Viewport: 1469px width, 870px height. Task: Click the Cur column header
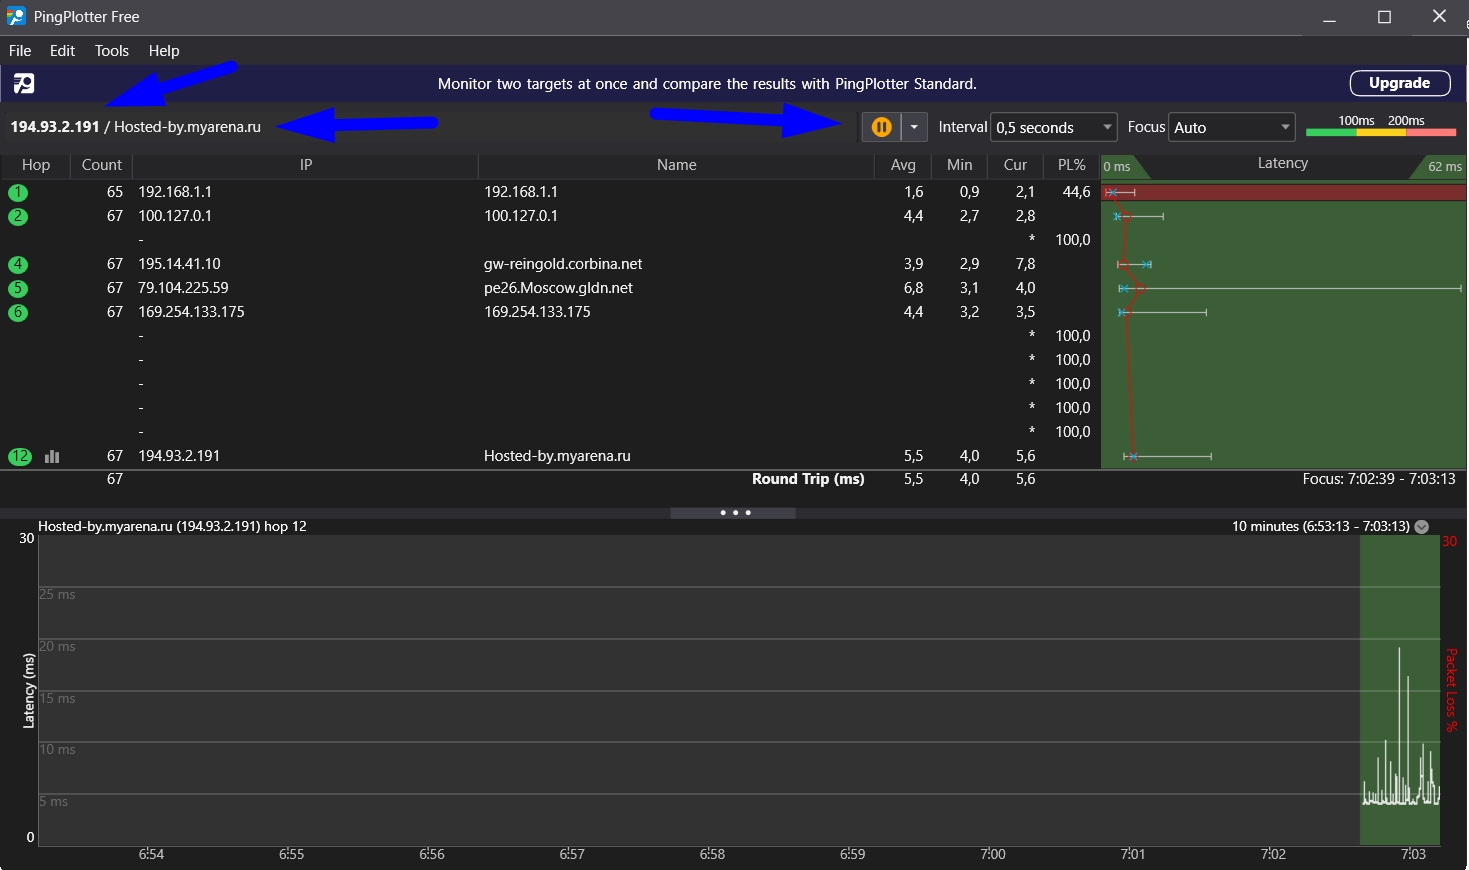pos(1016,165)
